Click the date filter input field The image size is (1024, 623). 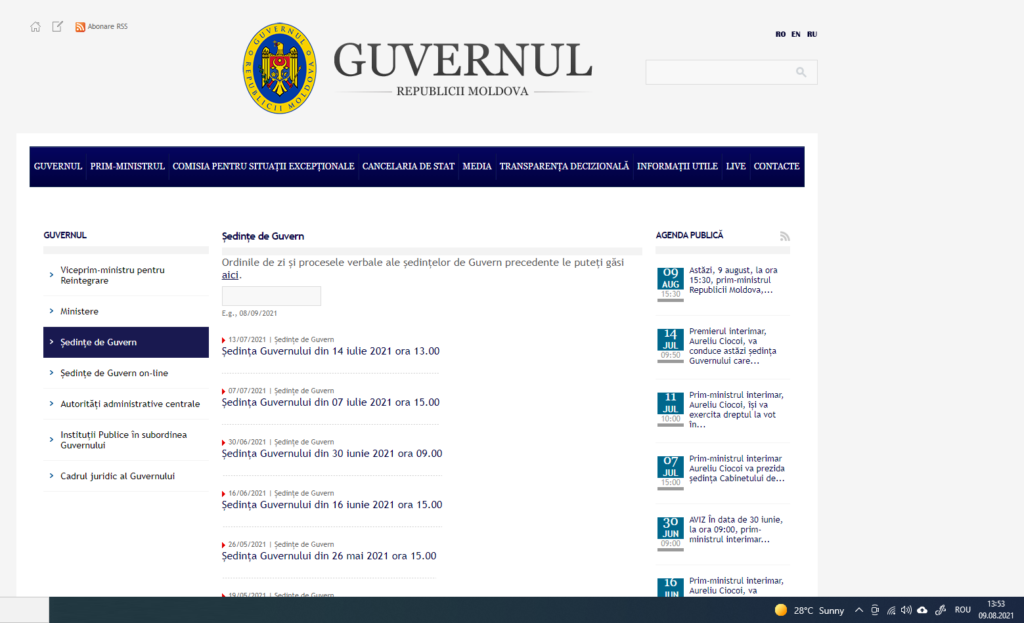click(x=271, y=296)
